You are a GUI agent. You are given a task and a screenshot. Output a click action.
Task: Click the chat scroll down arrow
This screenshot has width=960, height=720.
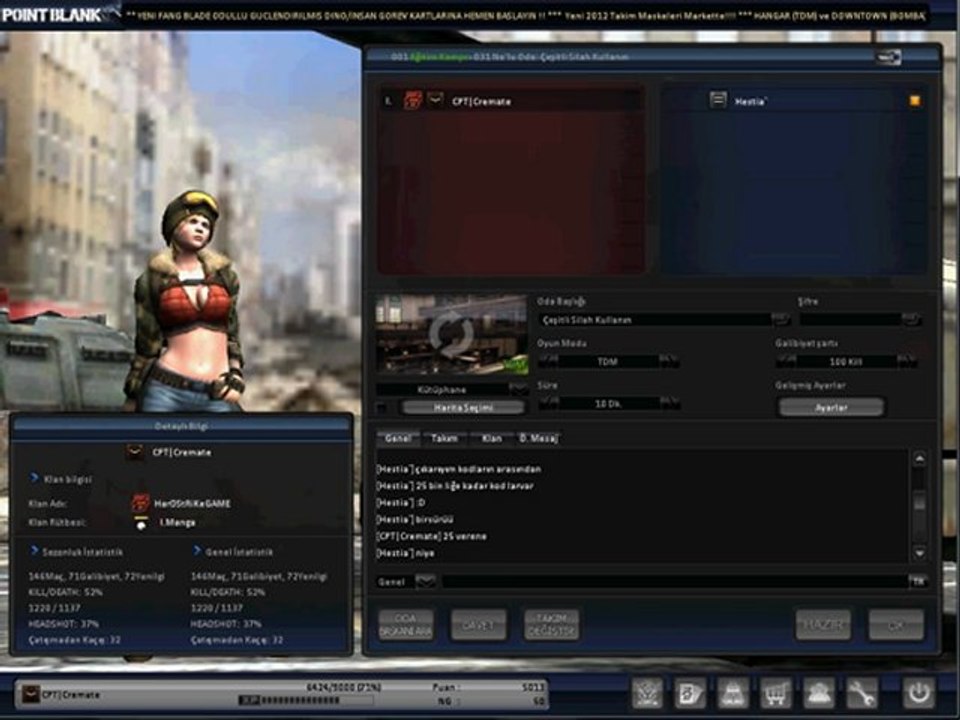(919, 553)
